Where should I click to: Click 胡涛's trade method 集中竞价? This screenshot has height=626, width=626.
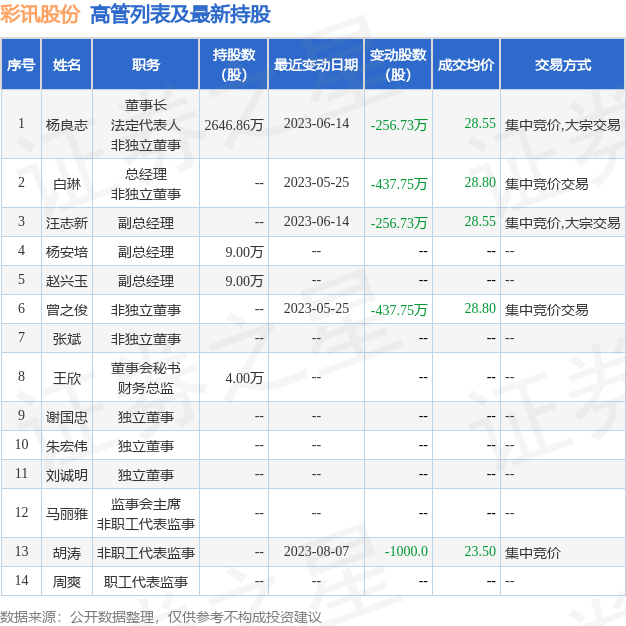(533, 553)
